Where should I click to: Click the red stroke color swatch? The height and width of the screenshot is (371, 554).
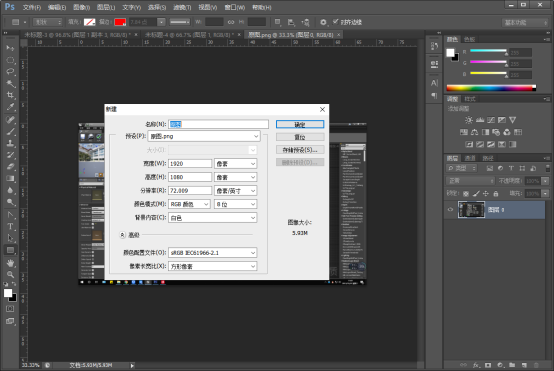point(120,22)
